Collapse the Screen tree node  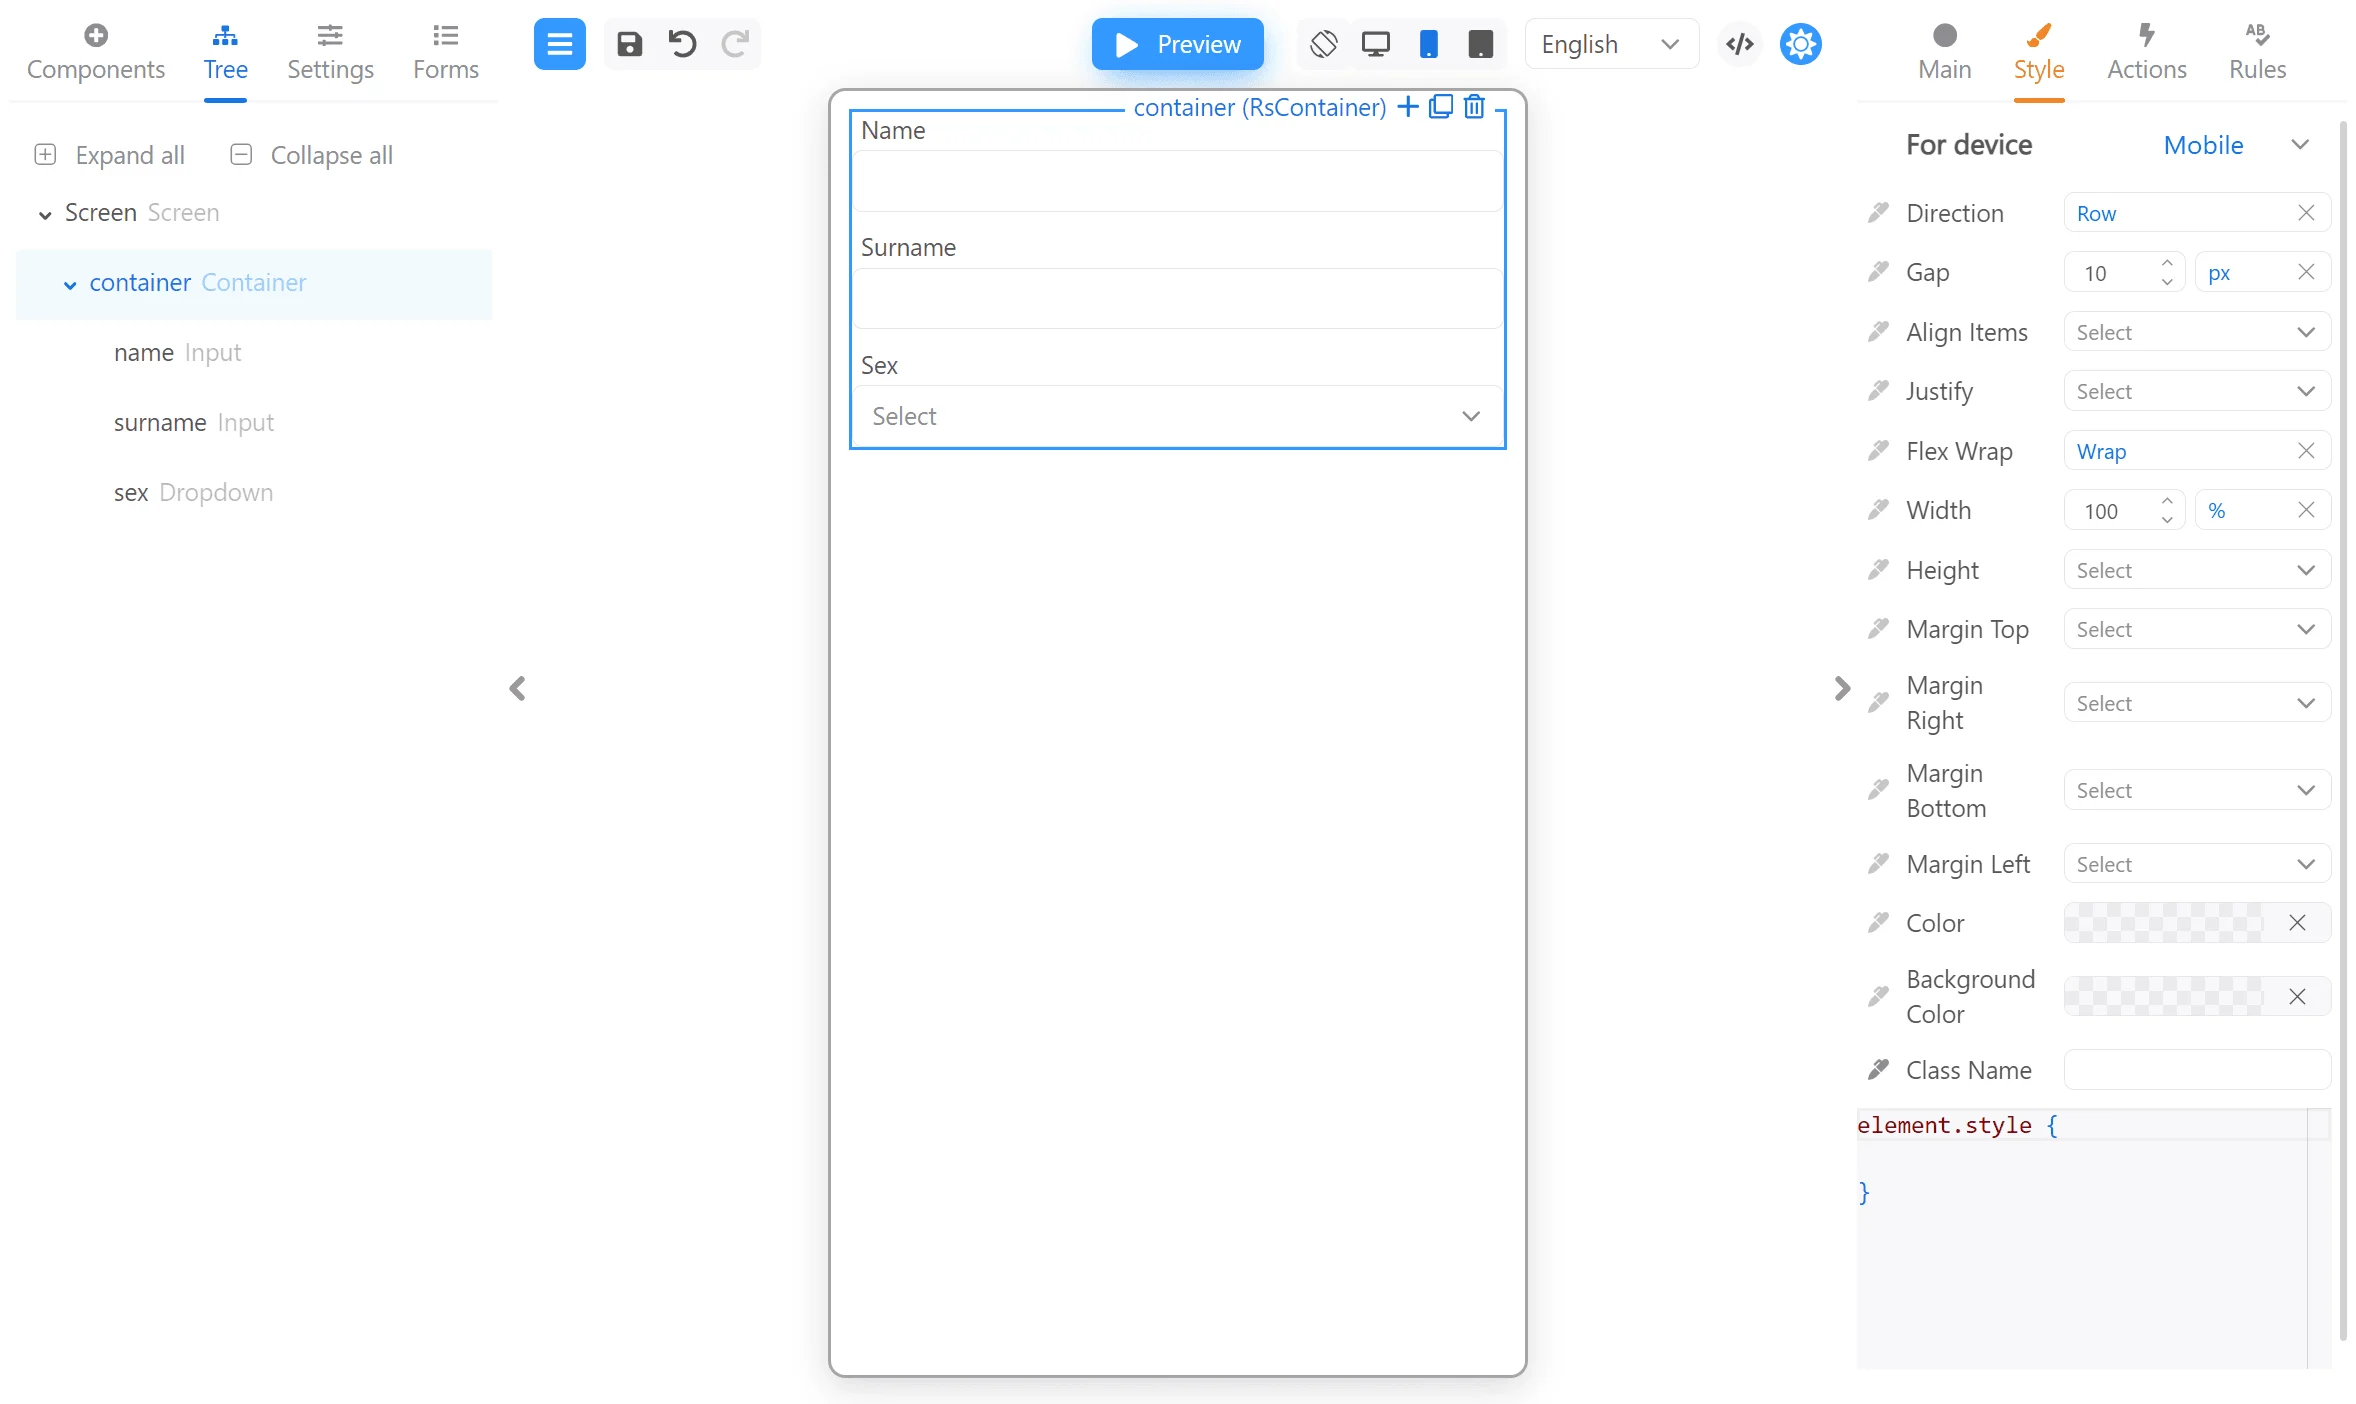click(x=45, y=214)
